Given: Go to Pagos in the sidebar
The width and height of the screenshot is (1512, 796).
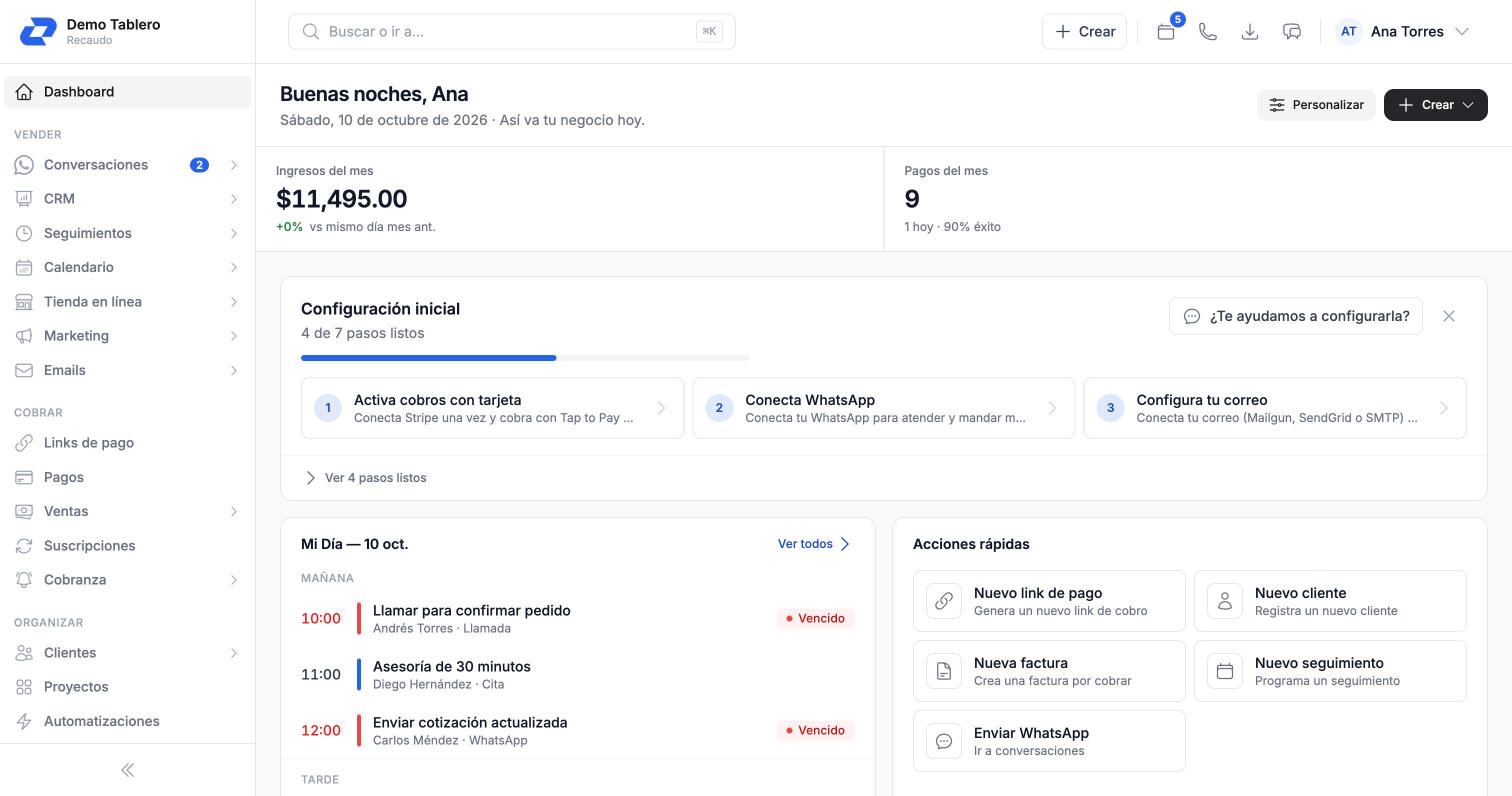Looking at the screenshot, I should tap(127, 477).
